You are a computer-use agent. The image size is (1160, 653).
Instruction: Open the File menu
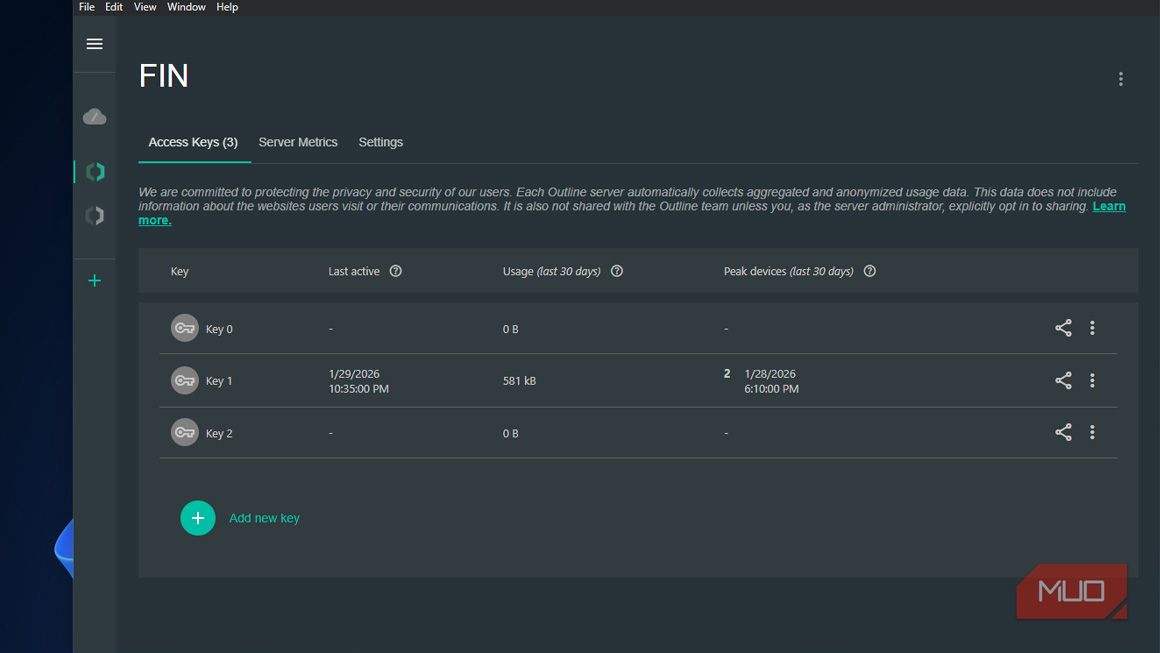(x=87, y=7)
